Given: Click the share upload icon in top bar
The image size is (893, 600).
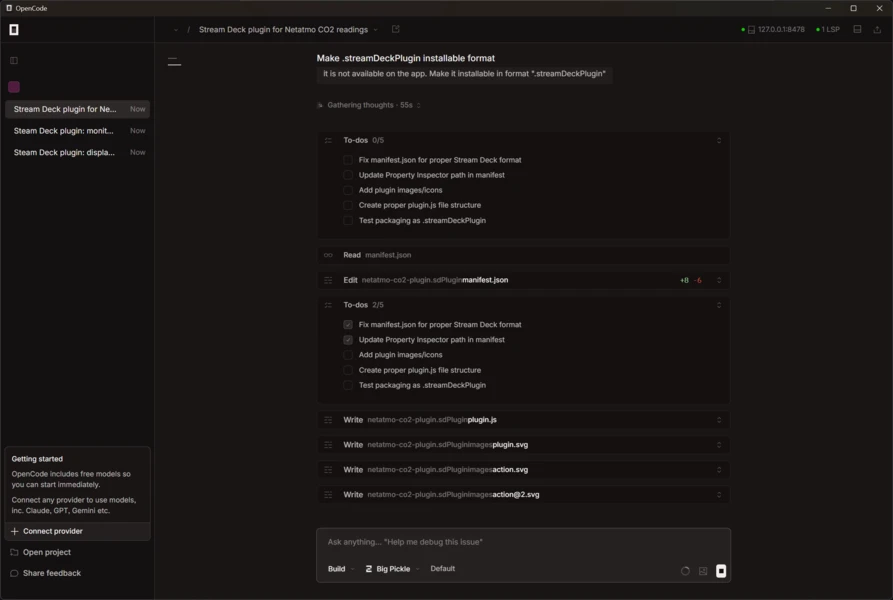Looking at the screenshot, I should 877,30.
